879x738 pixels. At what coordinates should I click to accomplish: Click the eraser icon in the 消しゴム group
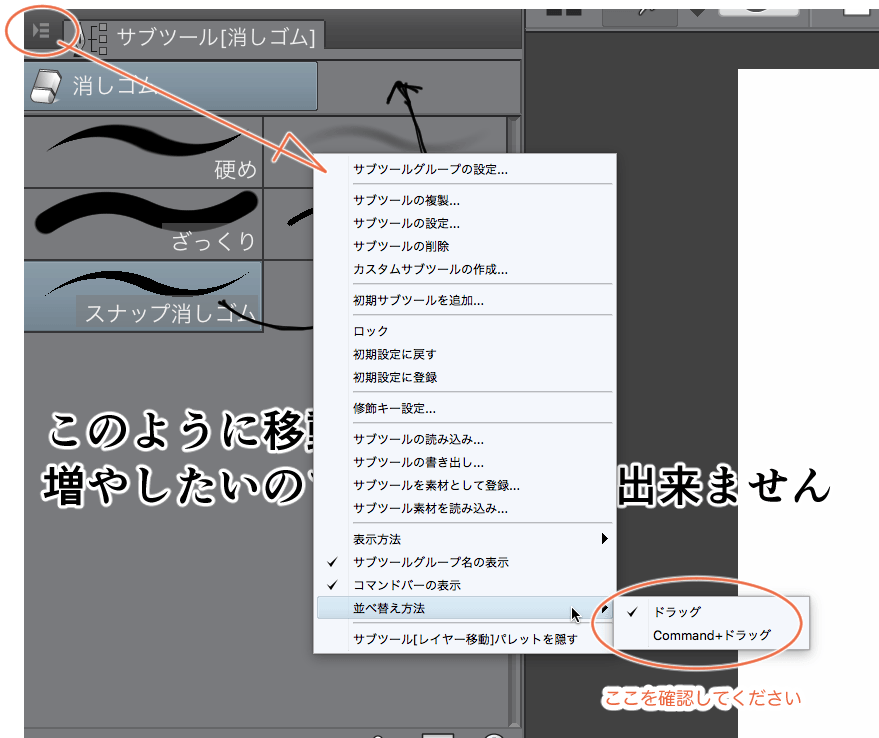48,86
